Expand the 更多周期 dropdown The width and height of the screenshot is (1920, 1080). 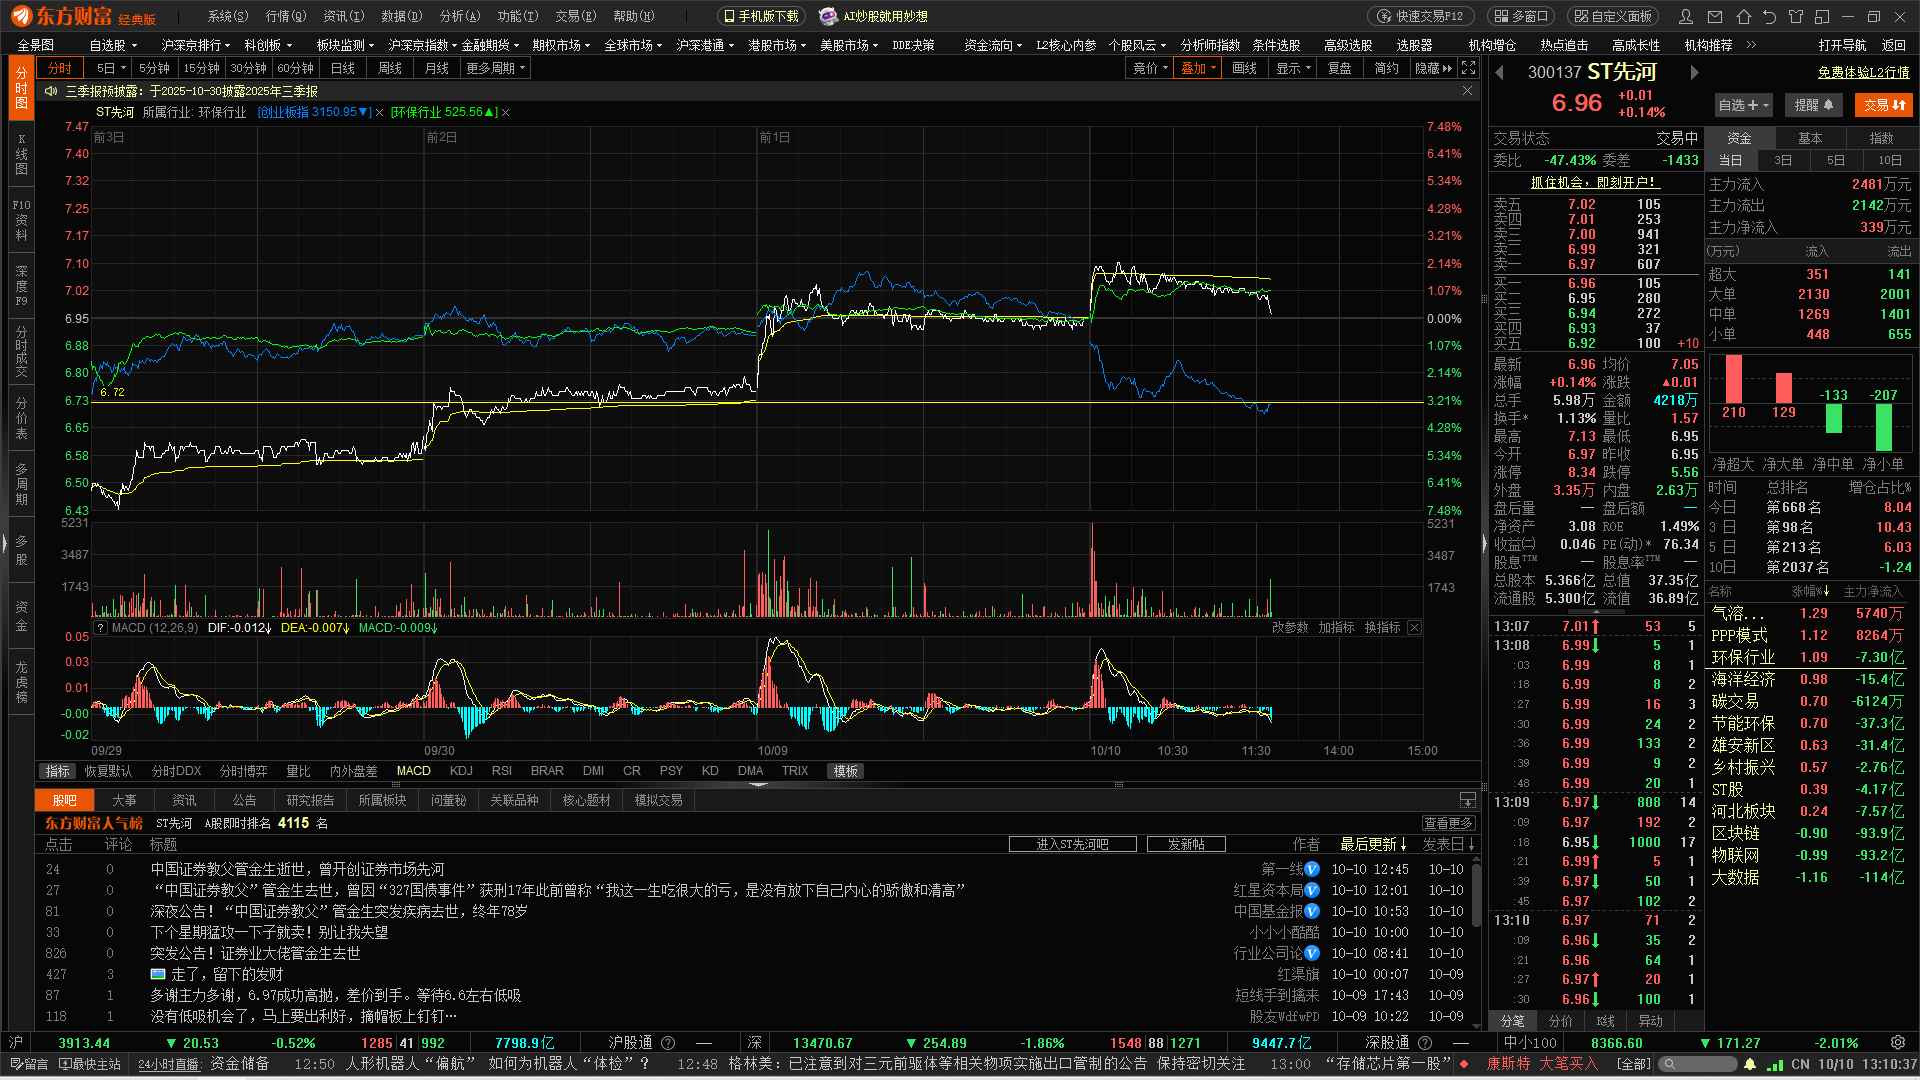pyautogui.click(x=495, y=68)
